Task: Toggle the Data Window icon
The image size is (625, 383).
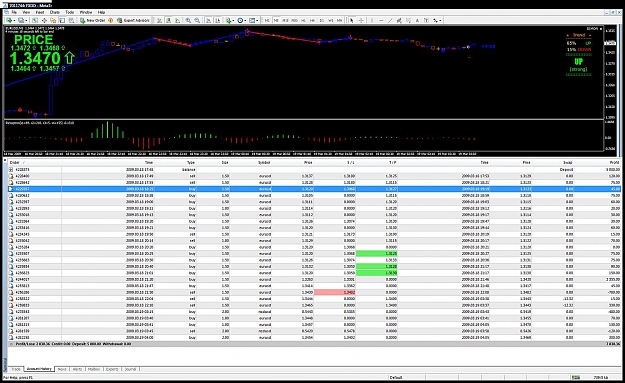Action: pyautogui.click(x=44, y=20)
